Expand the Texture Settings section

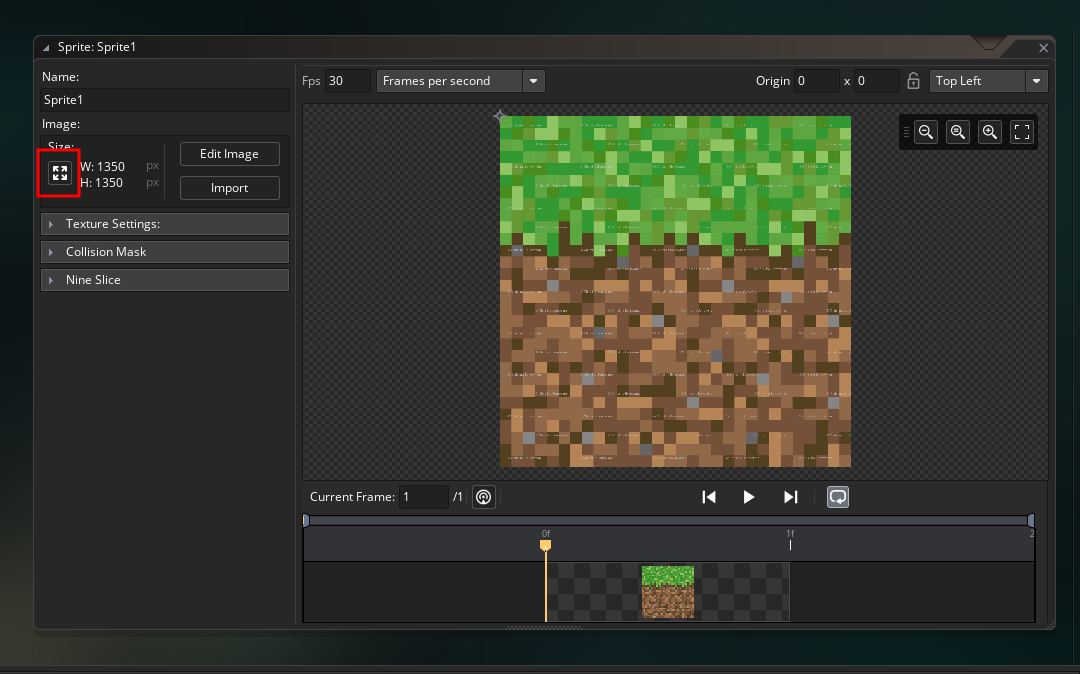tap(165, 224)
